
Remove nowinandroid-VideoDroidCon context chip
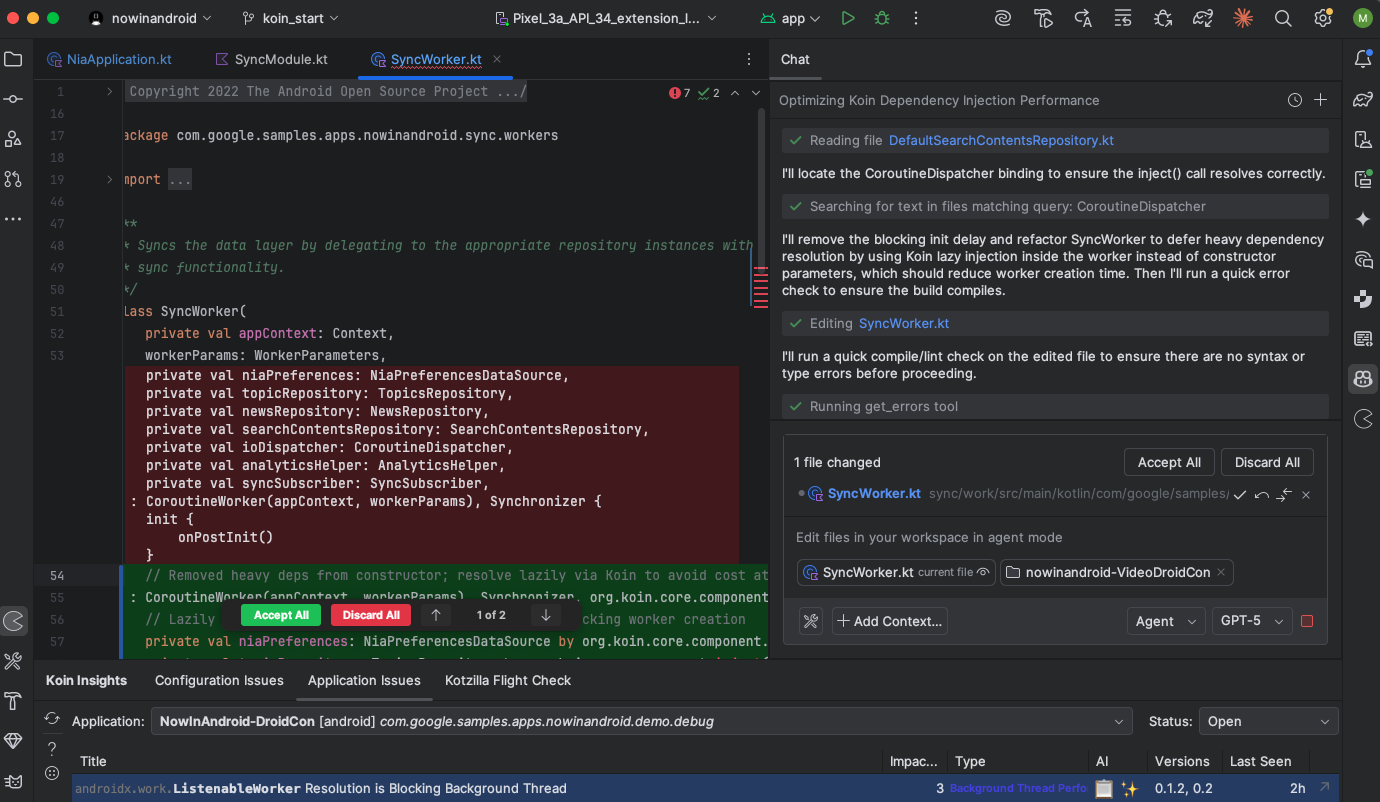[x=1221, y=572]
